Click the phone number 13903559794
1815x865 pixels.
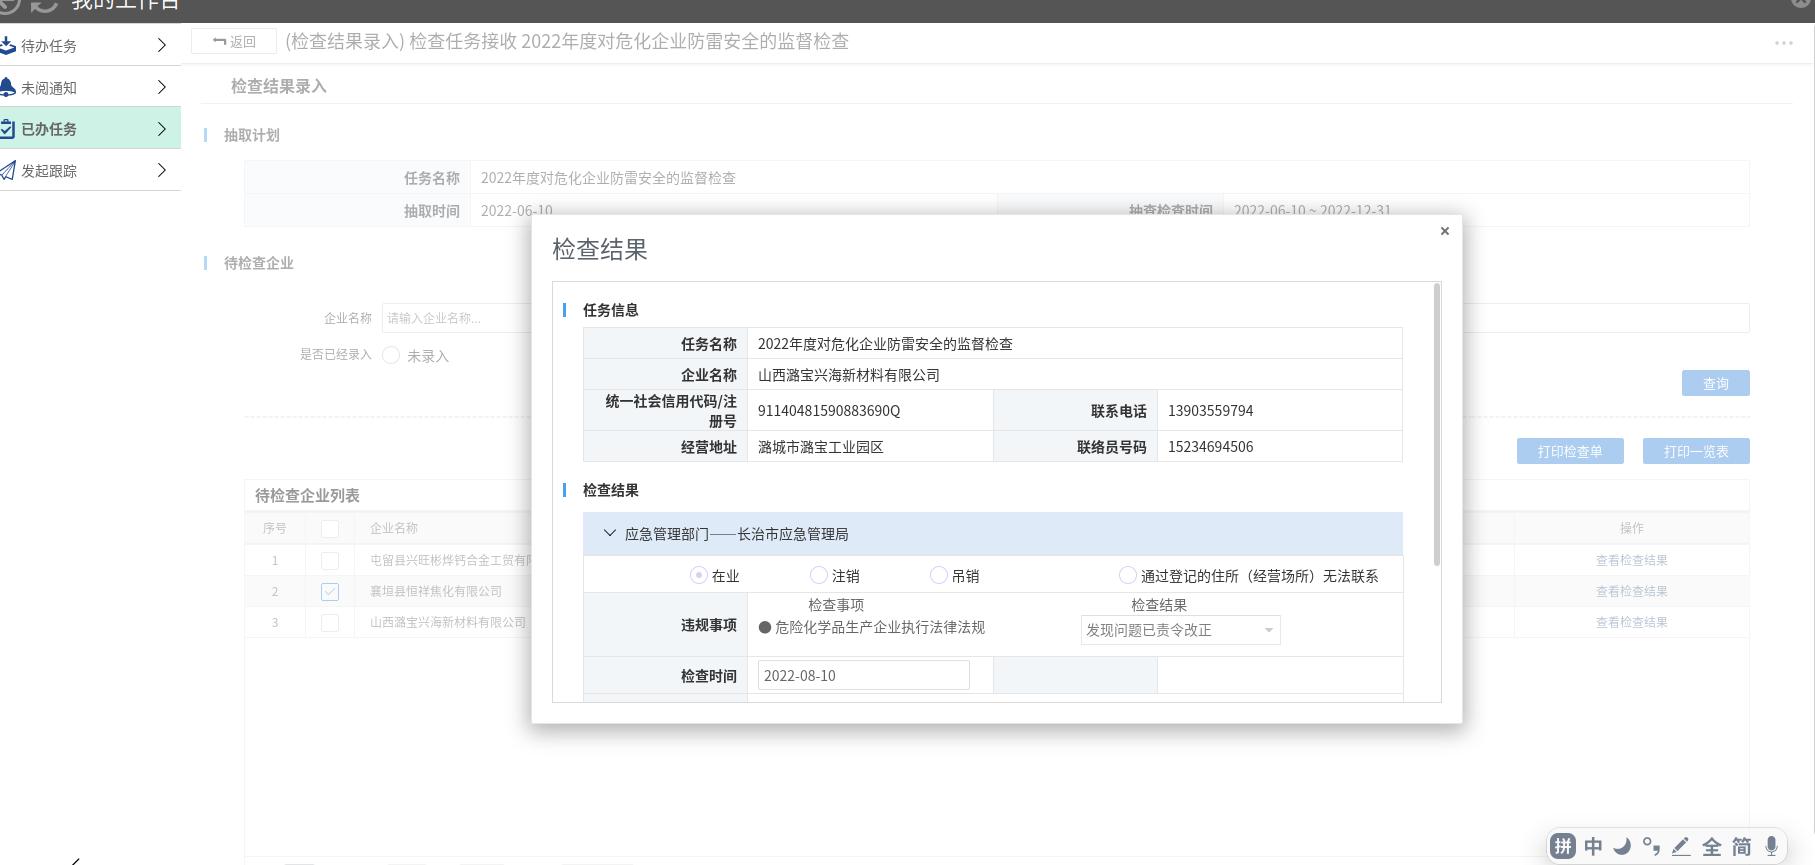pyautogui.click(x=1210, y=411)
